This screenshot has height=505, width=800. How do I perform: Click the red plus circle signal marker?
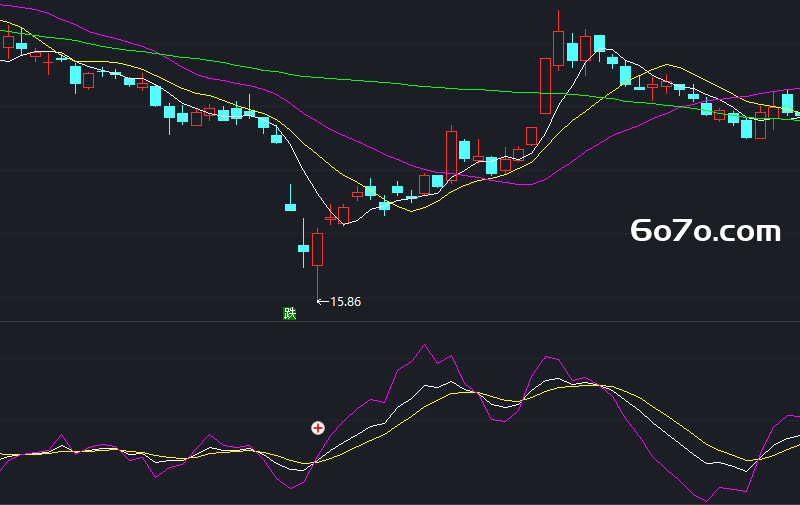(318, 428)
